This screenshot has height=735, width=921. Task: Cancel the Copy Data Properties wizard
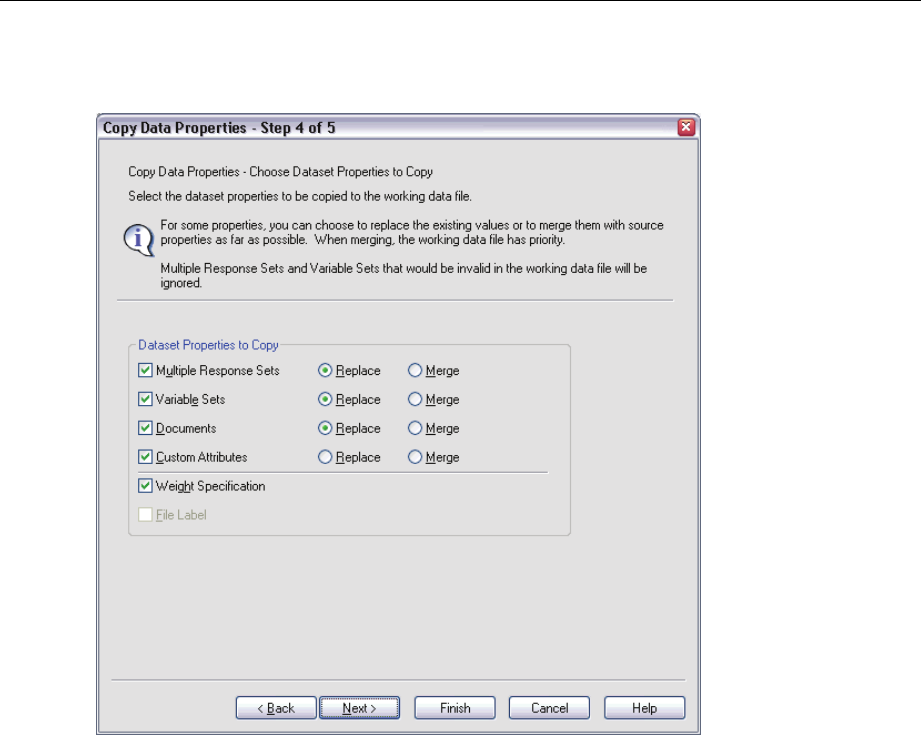[549, 708]
